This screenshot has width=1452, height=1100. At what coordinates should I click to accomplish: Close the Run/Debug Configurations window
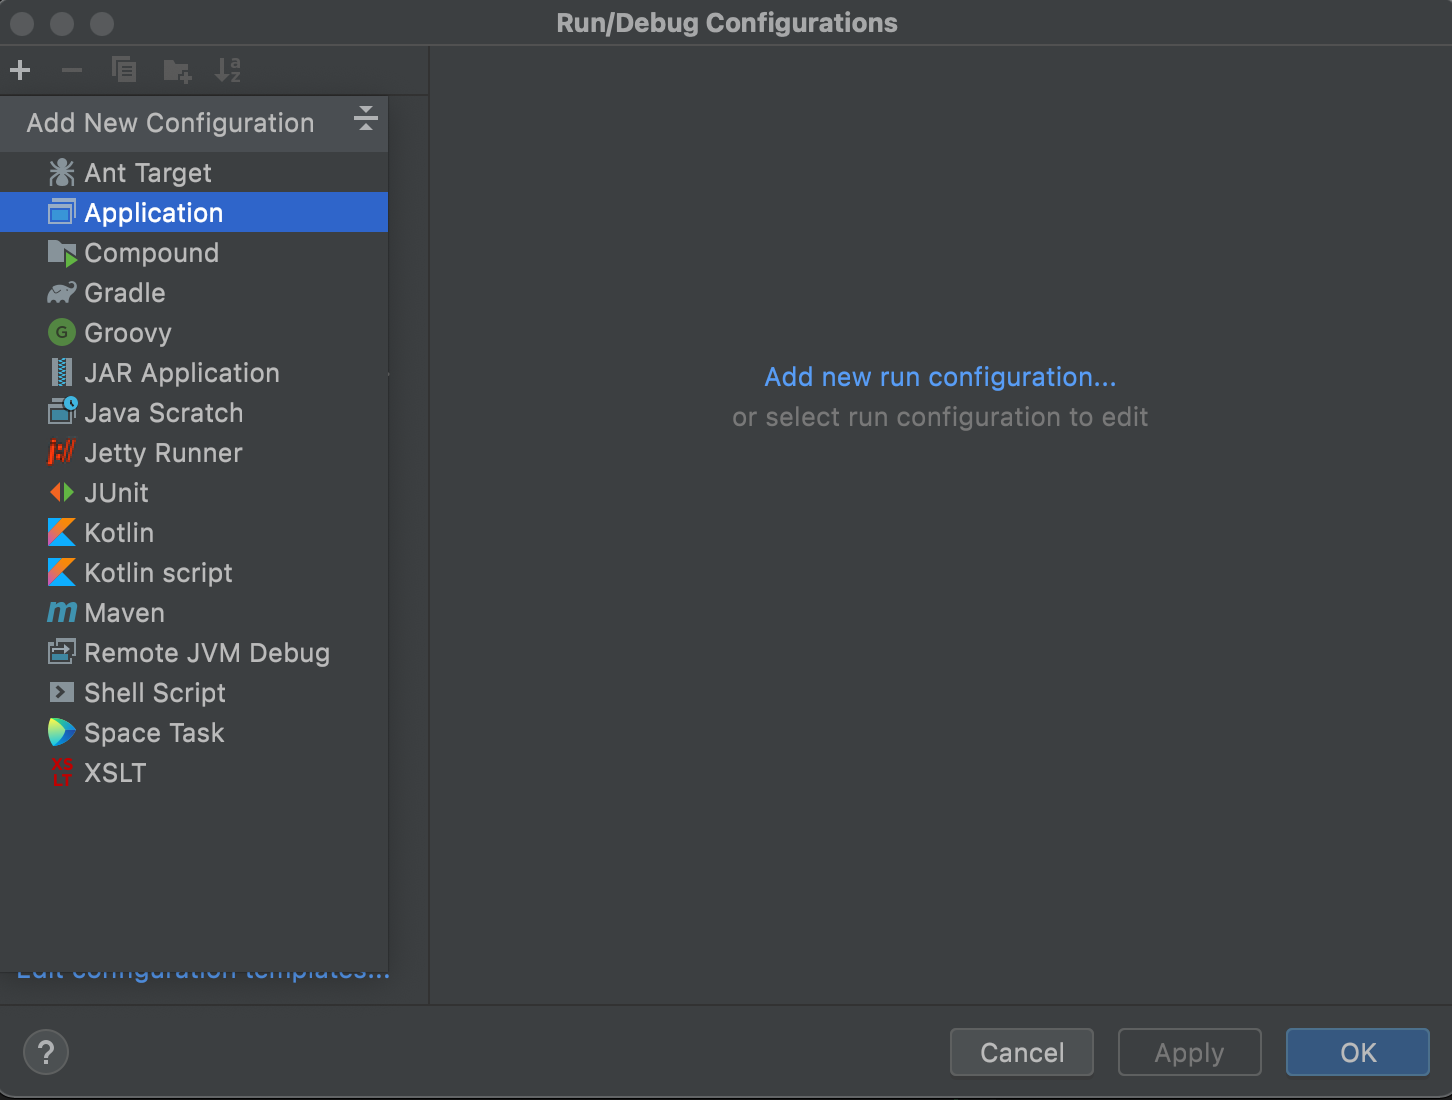pos(22,23)
